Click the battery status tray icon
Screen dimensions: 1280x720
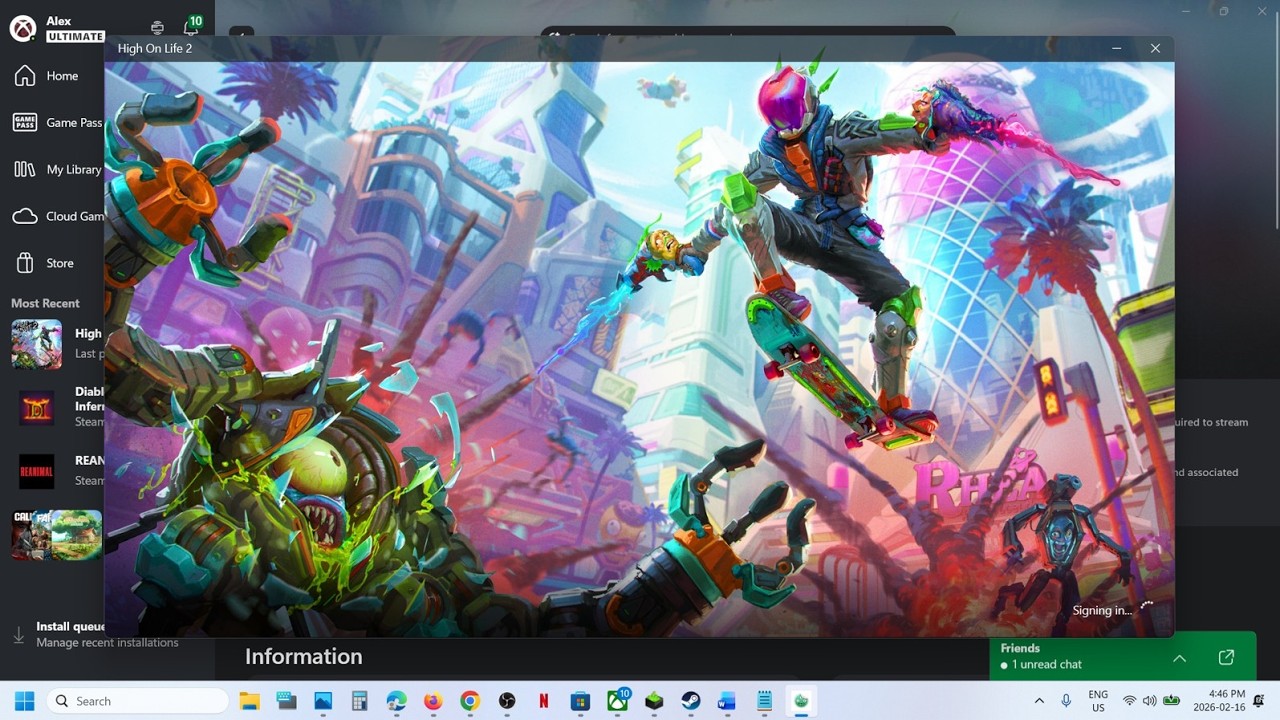pos(1170,701)
